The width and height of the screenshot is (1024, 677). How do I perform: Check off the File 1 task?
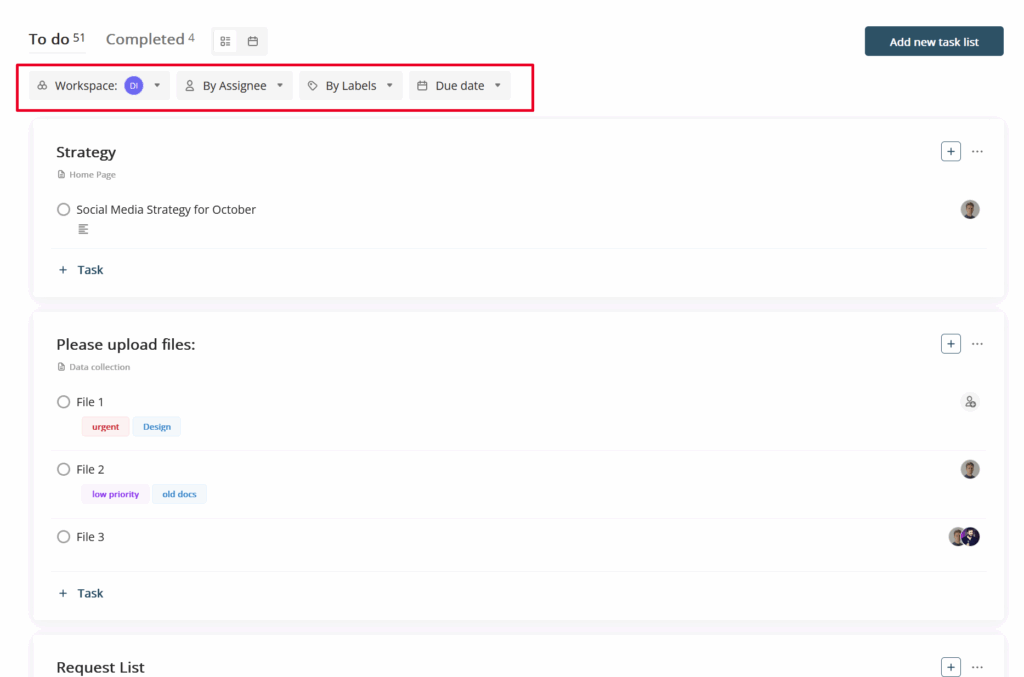click(x=64, y=402)
